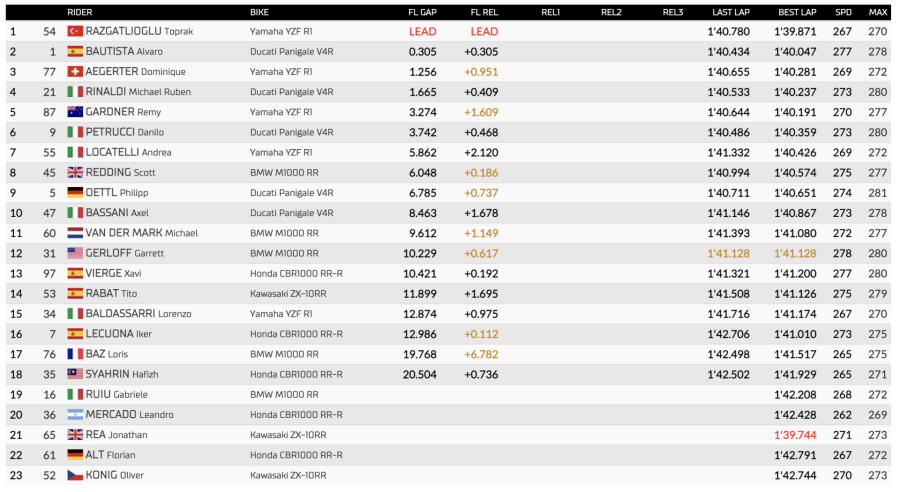The height and width of the screenshot is (492, 900).
Task: Click the LEAD text in FL GAP column
Action: (422, 32)
